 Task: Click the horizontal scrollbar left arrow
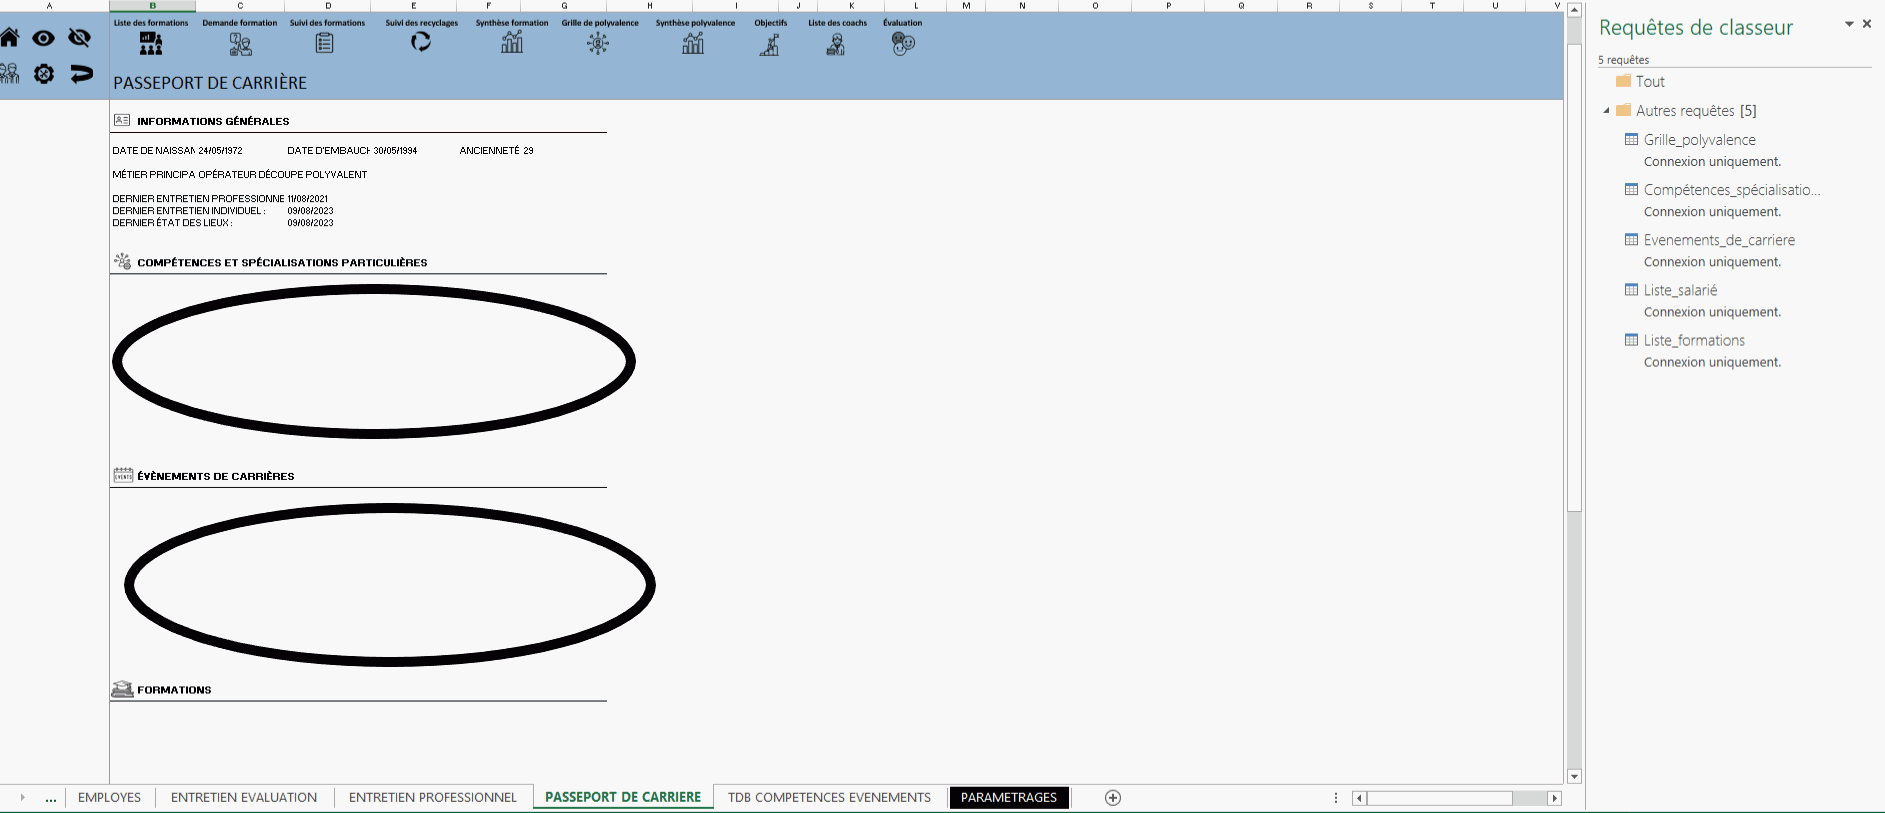pos(1359,798)
